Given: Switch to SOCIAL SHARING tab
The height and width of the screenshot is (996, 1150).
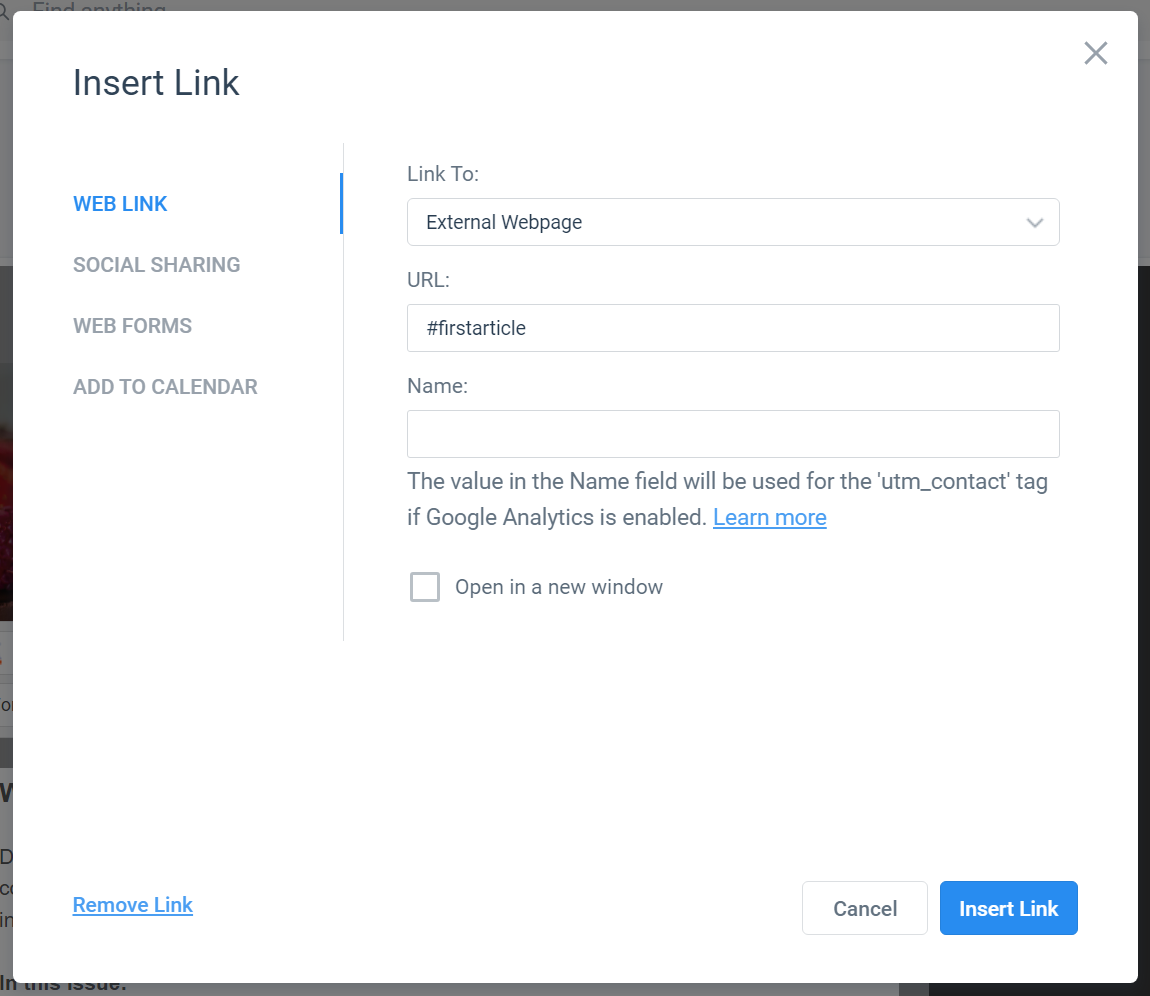Looking at the screenshot, I should 156,265.
